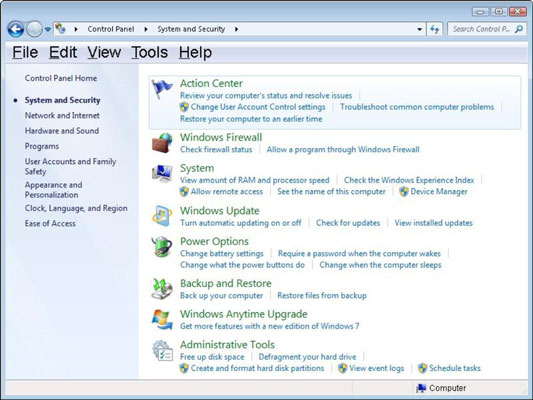Viewport: 533px width, 400px height.
Task: Click shield icon beside Schedule tasks
Action: 423,368
